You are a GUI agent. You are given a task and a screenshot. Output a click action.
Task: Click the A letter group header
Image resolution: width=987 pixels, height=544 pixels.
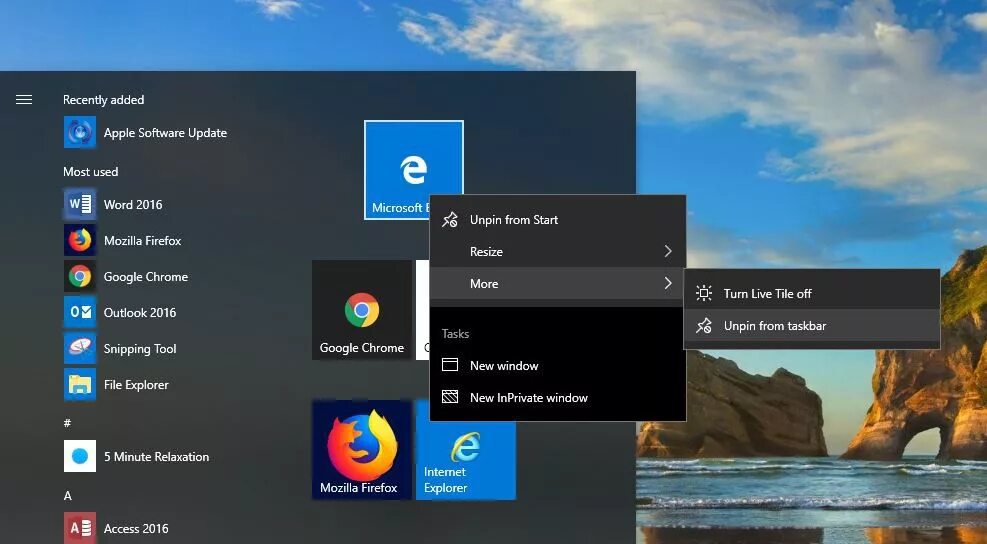tap(67, 496)
